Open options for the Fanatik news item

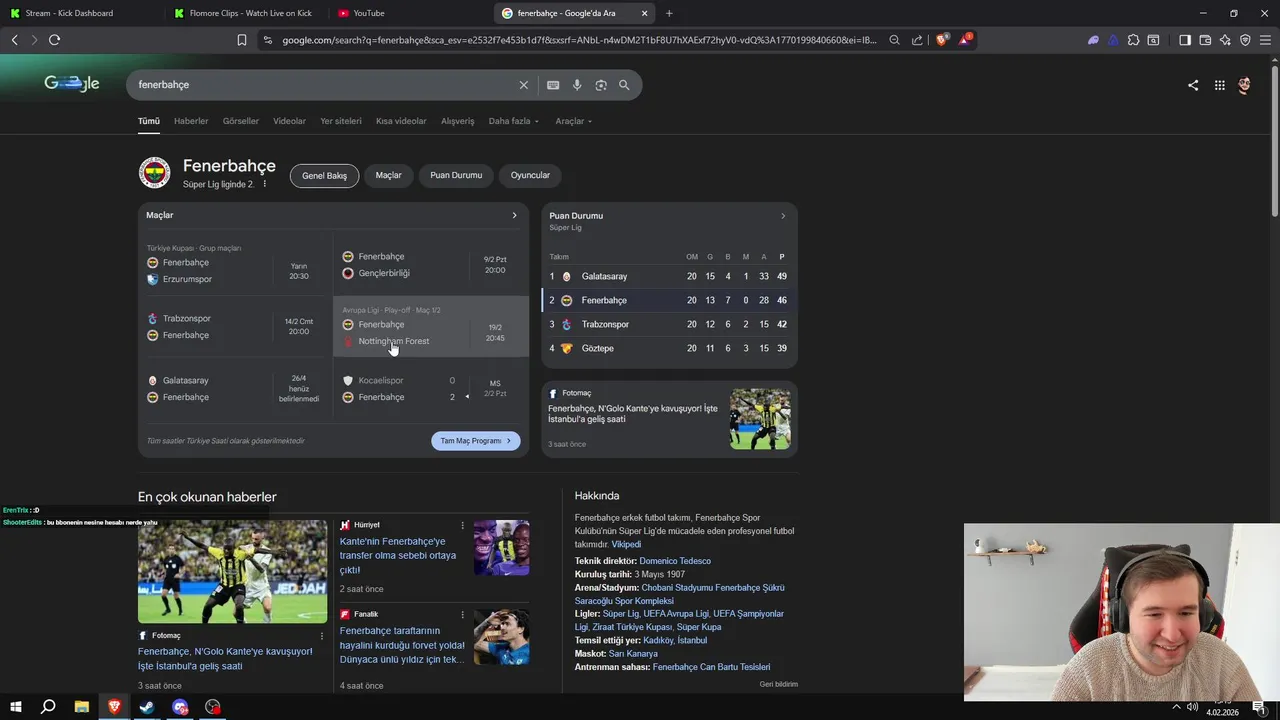pos(462,614)
